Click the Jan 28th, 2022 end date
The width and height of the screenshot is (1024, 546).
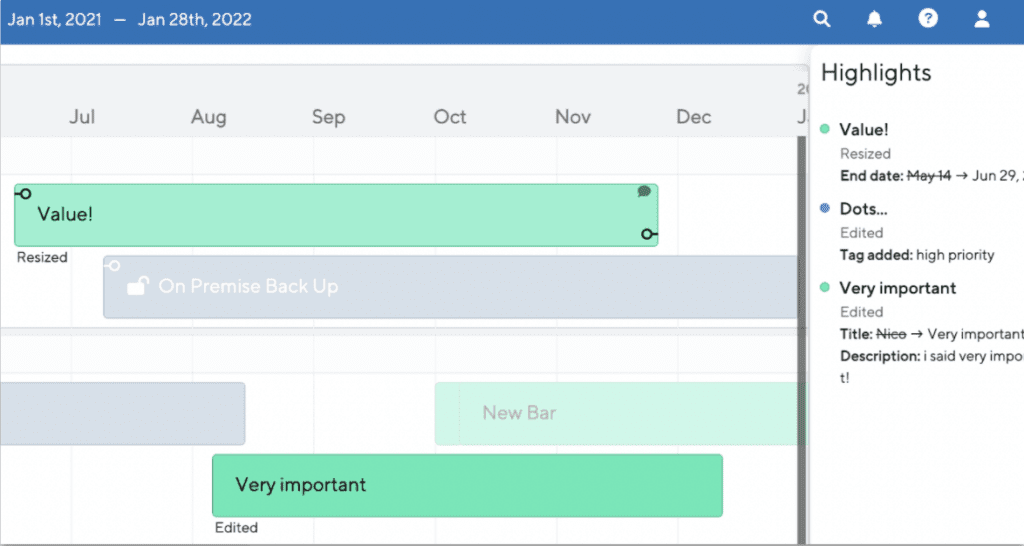195,20
